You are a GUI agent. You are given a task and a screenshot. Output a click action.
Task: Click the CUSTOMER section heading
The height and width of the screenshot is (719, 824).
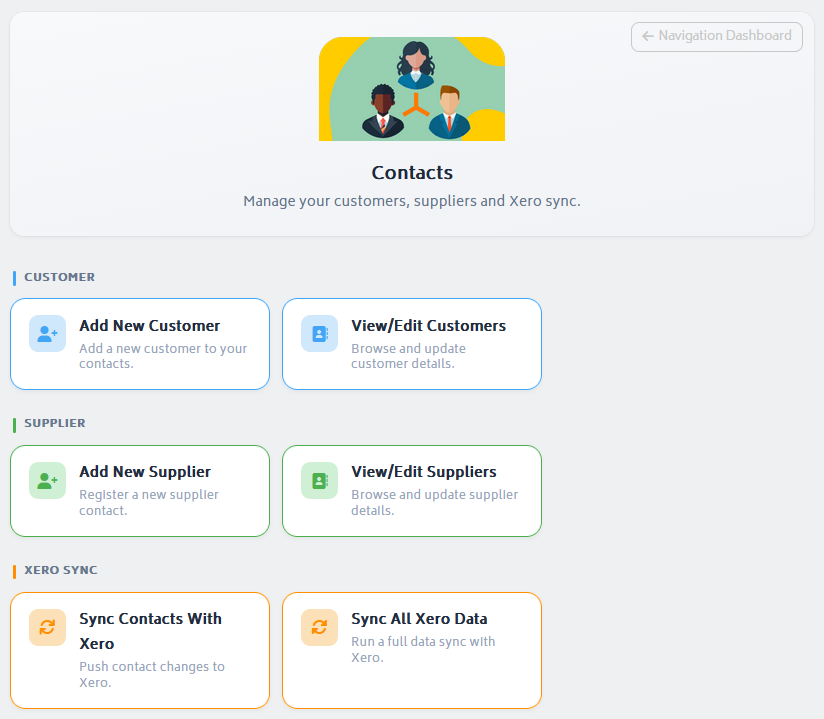pyautogui.click(x=59, y=277)
